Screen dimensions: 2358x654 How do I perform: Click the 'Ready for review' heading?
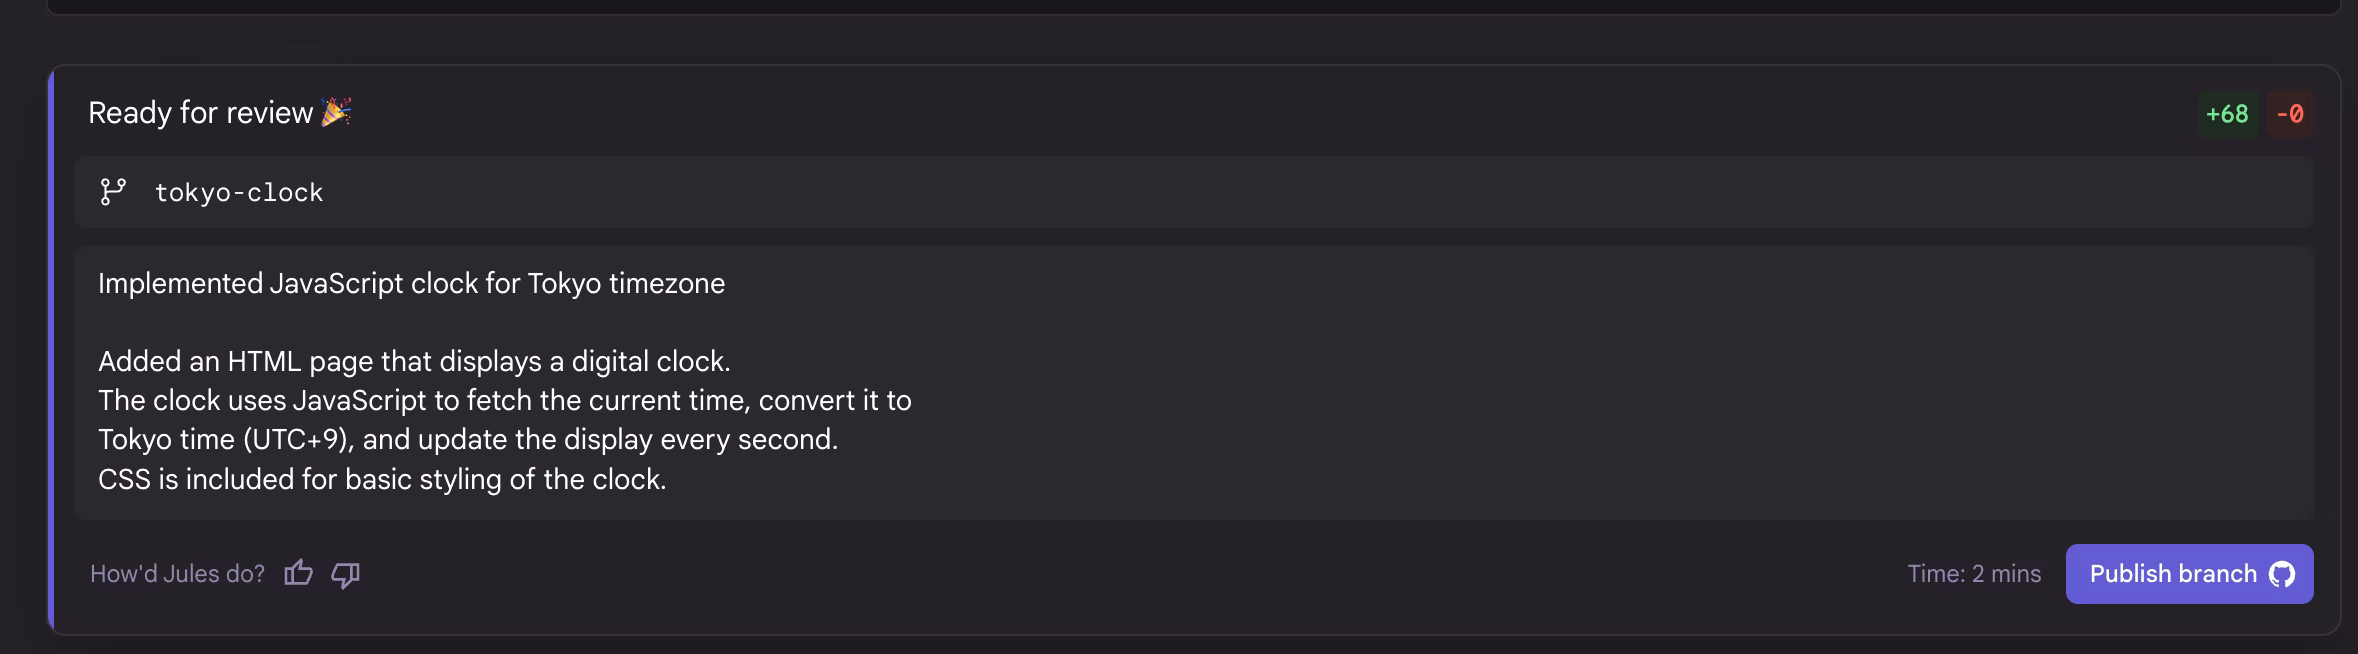pos(200,113)
